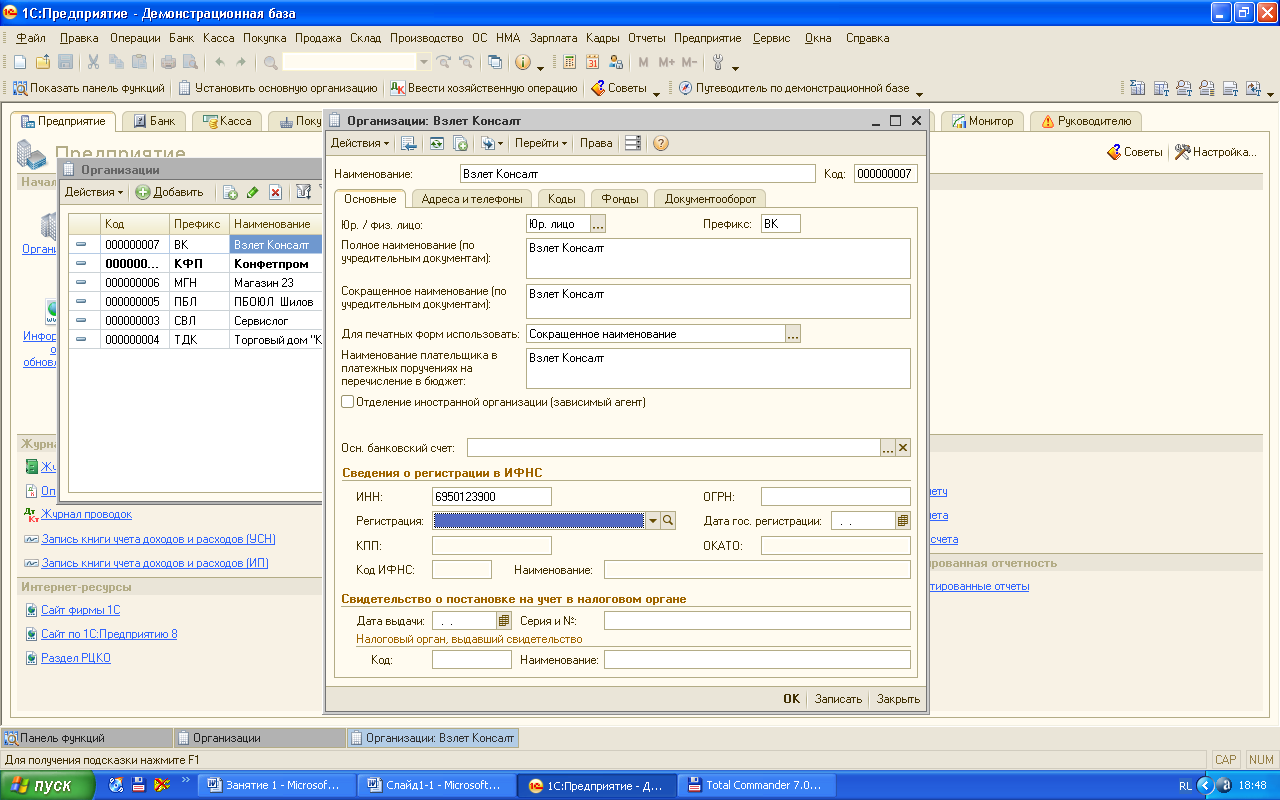
Task: Click red delete-mark icon in Организации list
Action: pyautogui.click(x=275, y=192)
